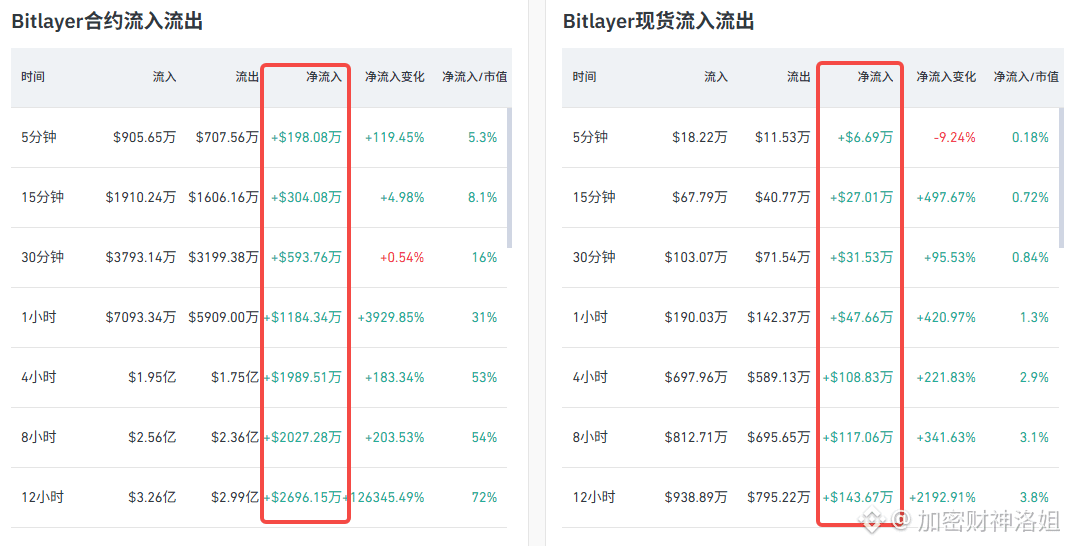Click the Bitlayer合约流入流出 table scrollbar

509,178
